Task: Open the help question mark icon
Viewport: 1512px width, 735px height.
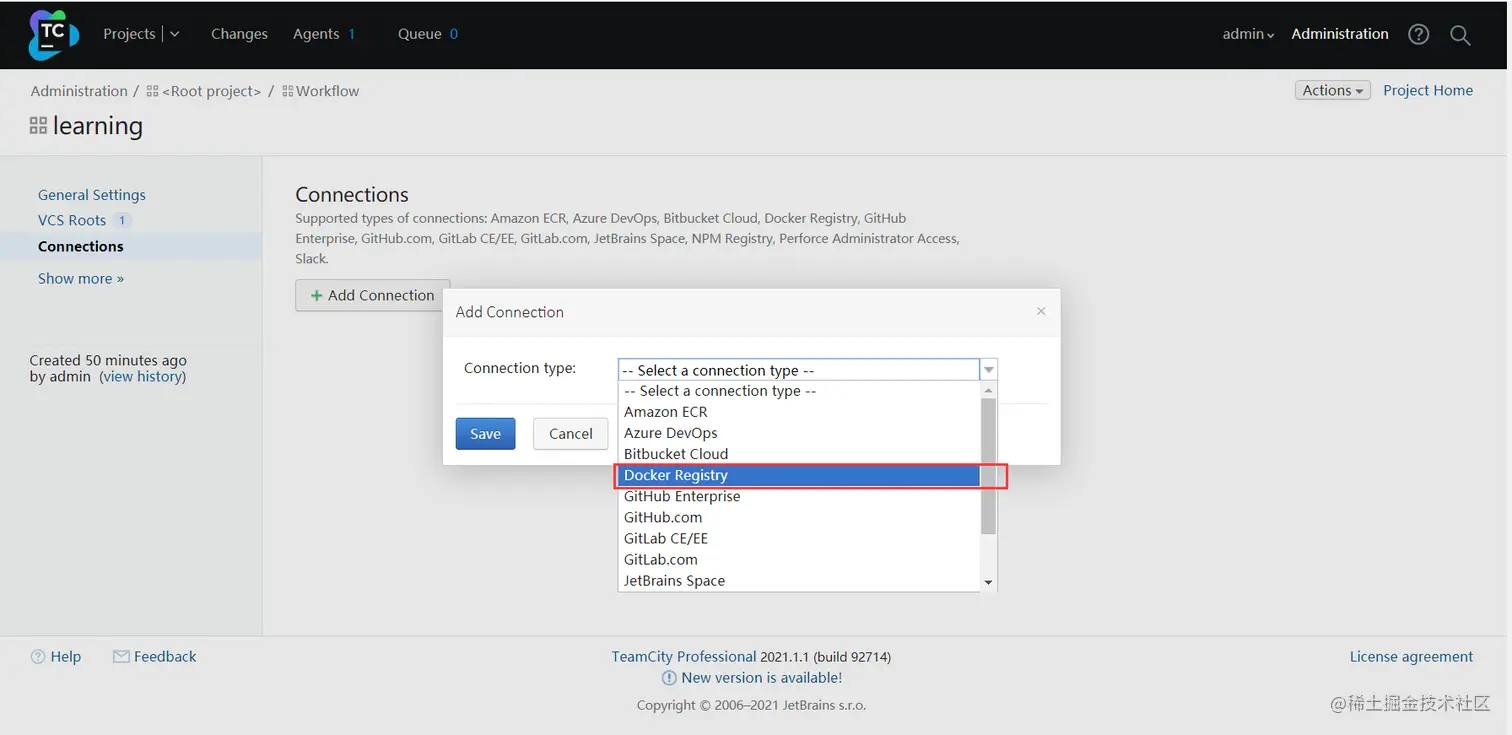Action: click(1418, 34)
